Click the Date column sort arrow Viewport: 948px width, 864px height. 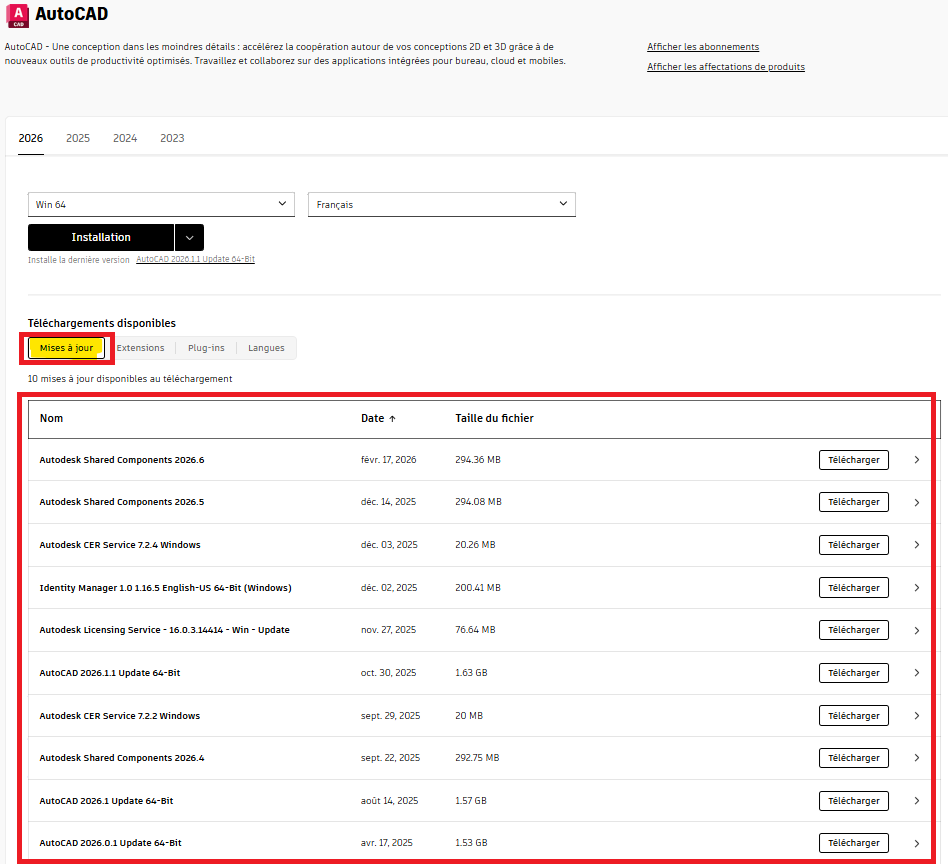tap(392, 419)
